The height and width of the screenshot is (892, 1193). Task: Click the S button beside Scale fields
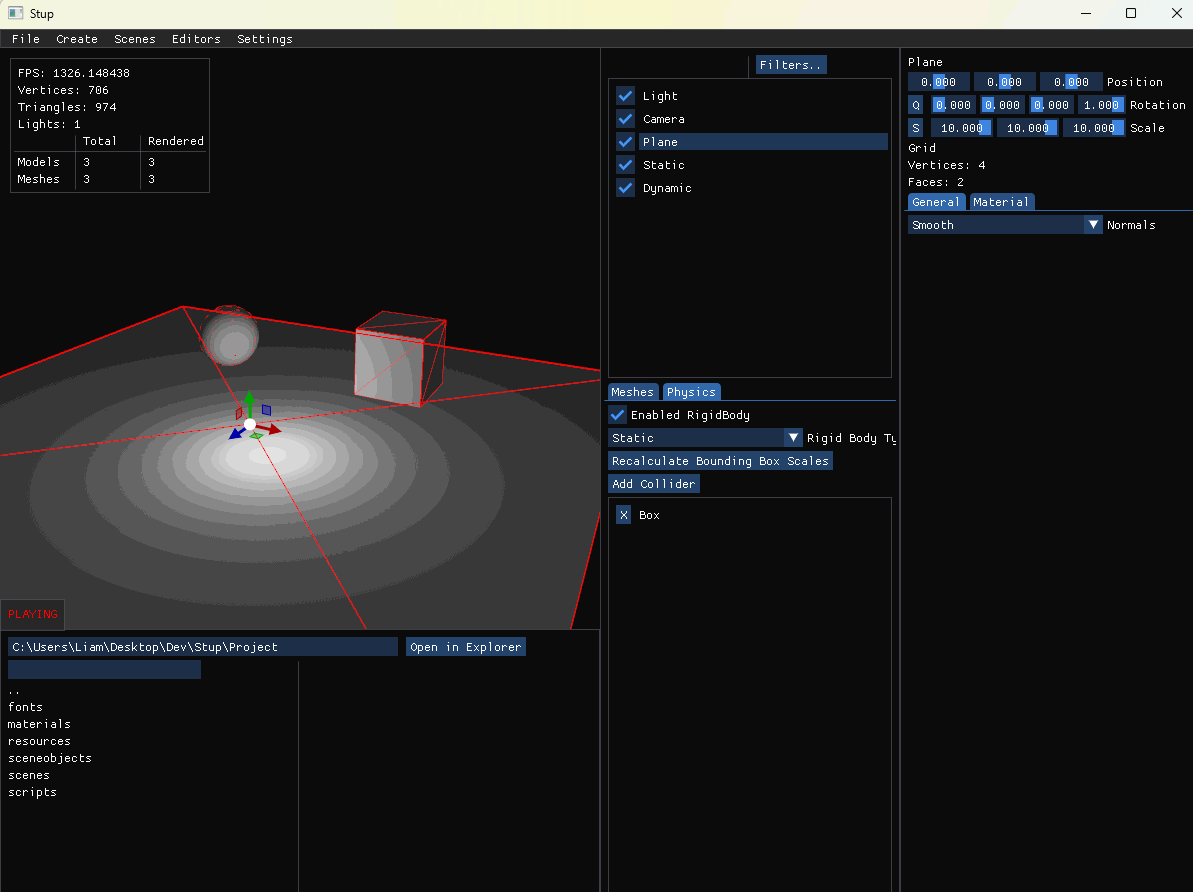pos(915,128)
